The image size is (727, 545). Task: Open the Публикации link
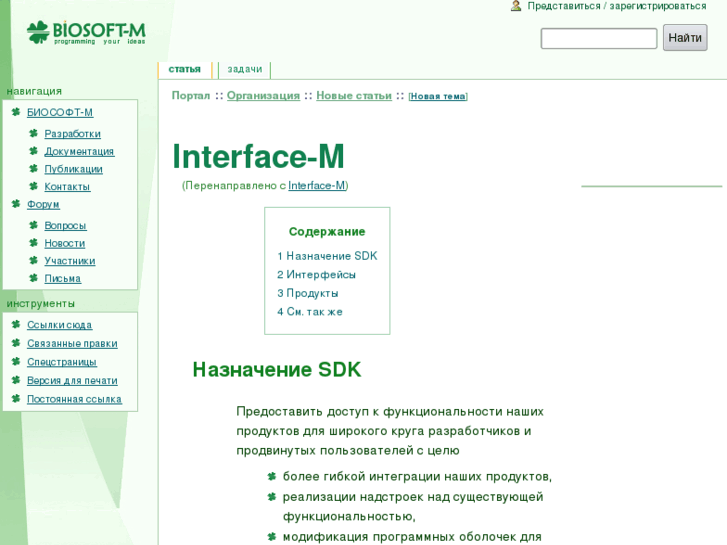click(73, 169)
